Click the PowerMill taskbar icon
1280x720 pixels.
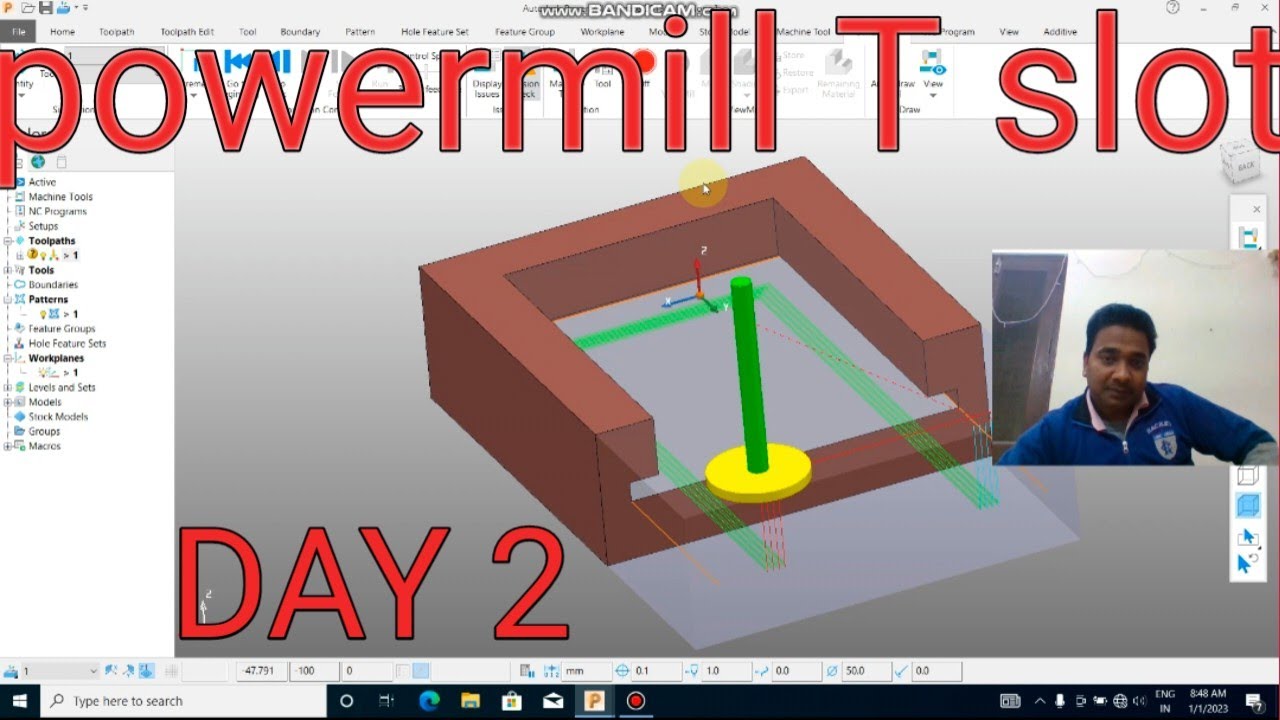pos(594,701)
